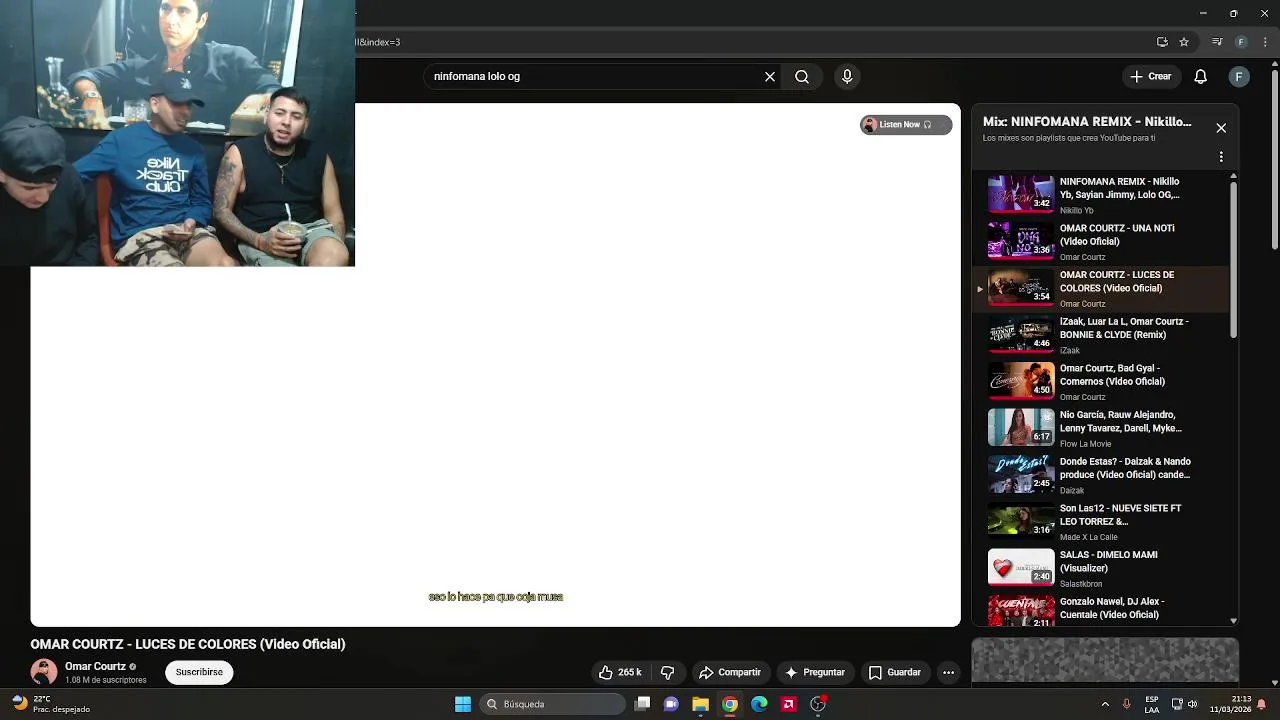
Task: Open the YouTube account avatar menu
Action: (1239, 76)
